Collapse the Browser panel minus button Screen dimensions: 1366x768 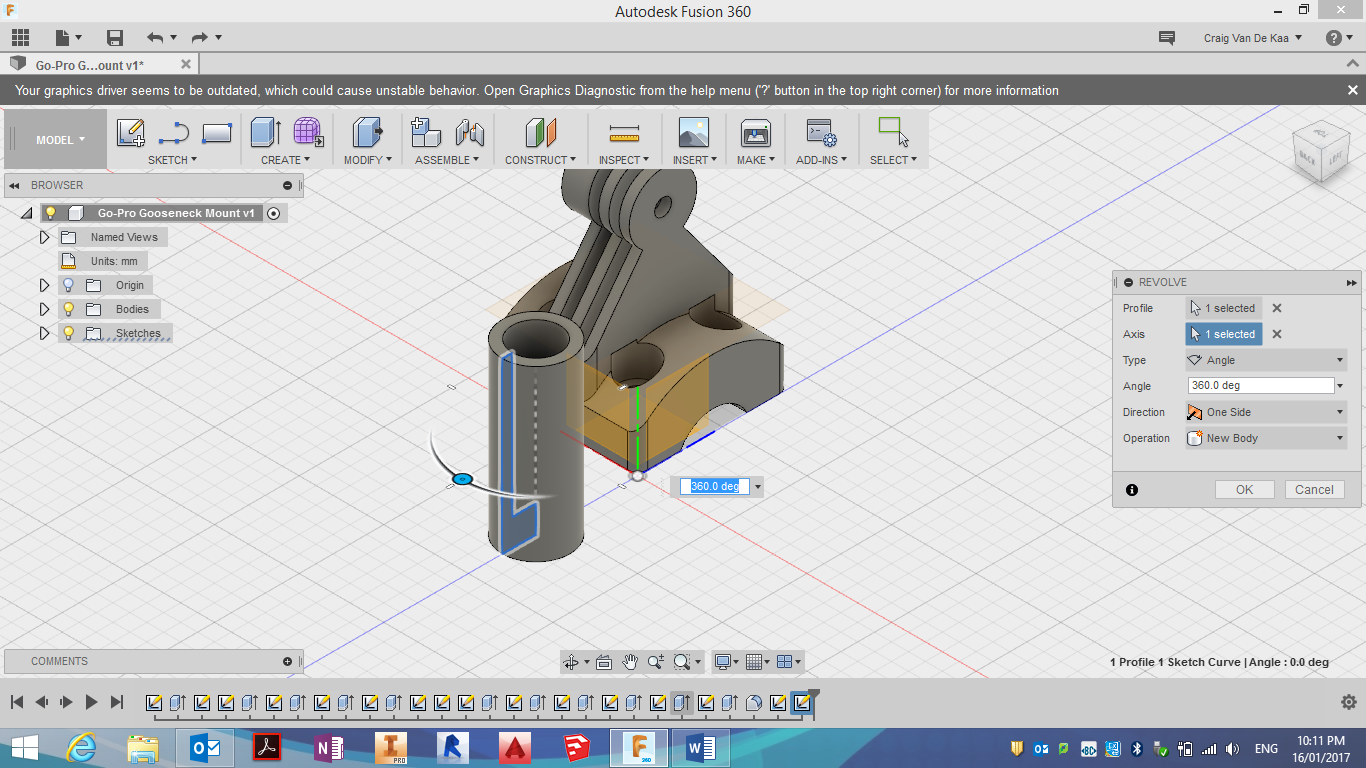coord(287,185)
